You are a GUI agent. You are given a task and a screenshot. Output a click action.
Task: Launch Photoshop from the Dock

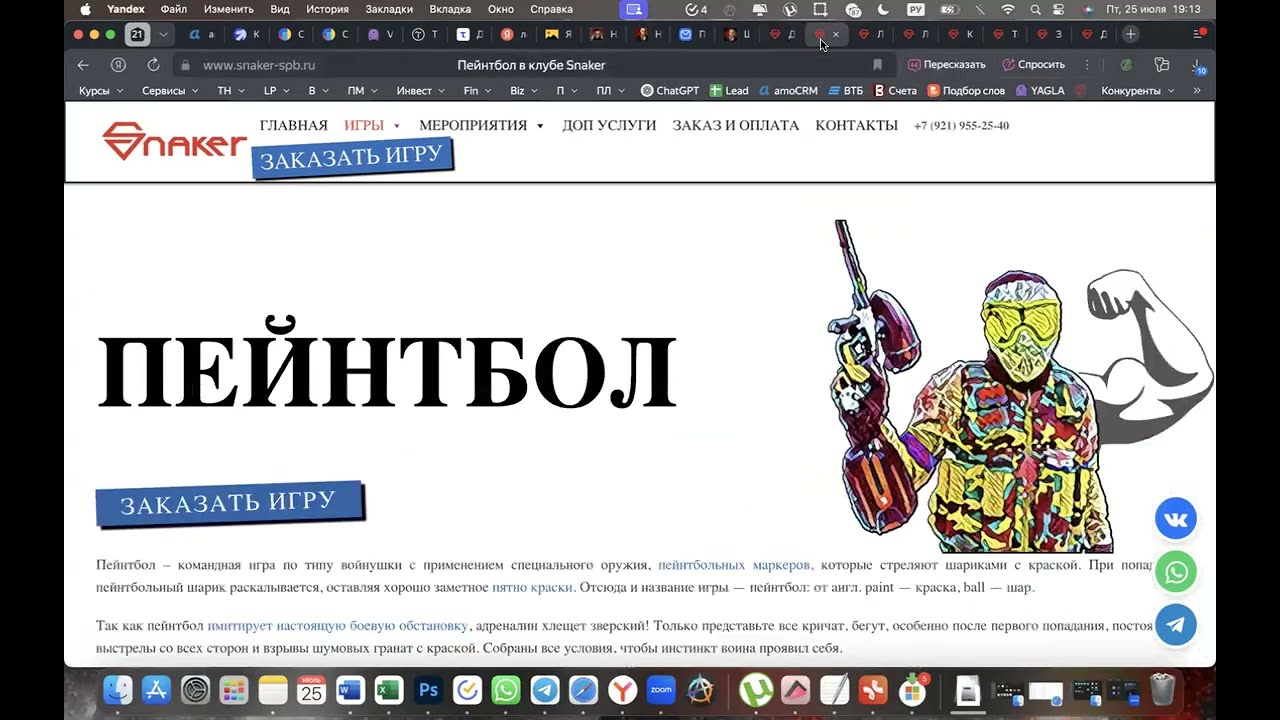coord(428,690)
